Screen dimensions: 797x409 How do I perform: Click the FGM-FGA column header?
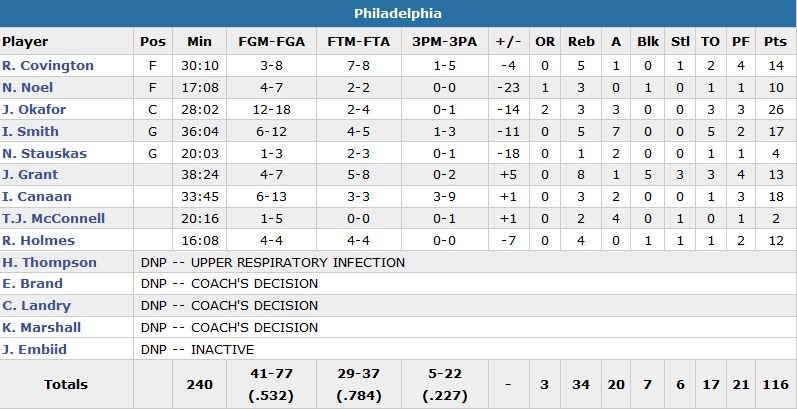click(x=270, y=42)
